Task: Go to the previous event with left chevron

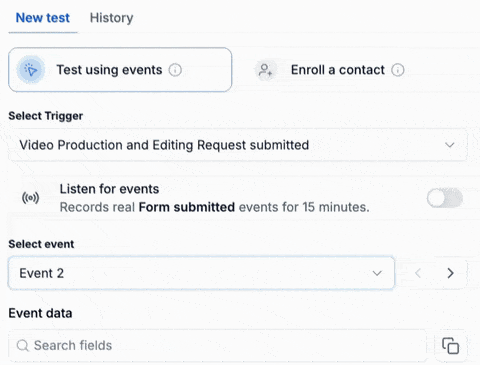Action: [x=418, y=273]
